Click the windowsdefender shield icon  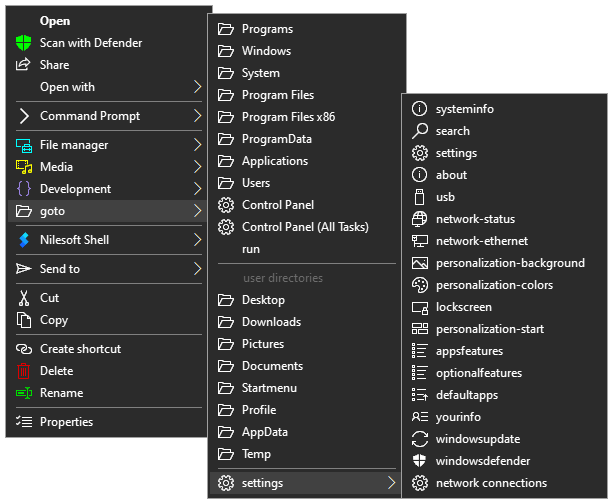[420, 461]
